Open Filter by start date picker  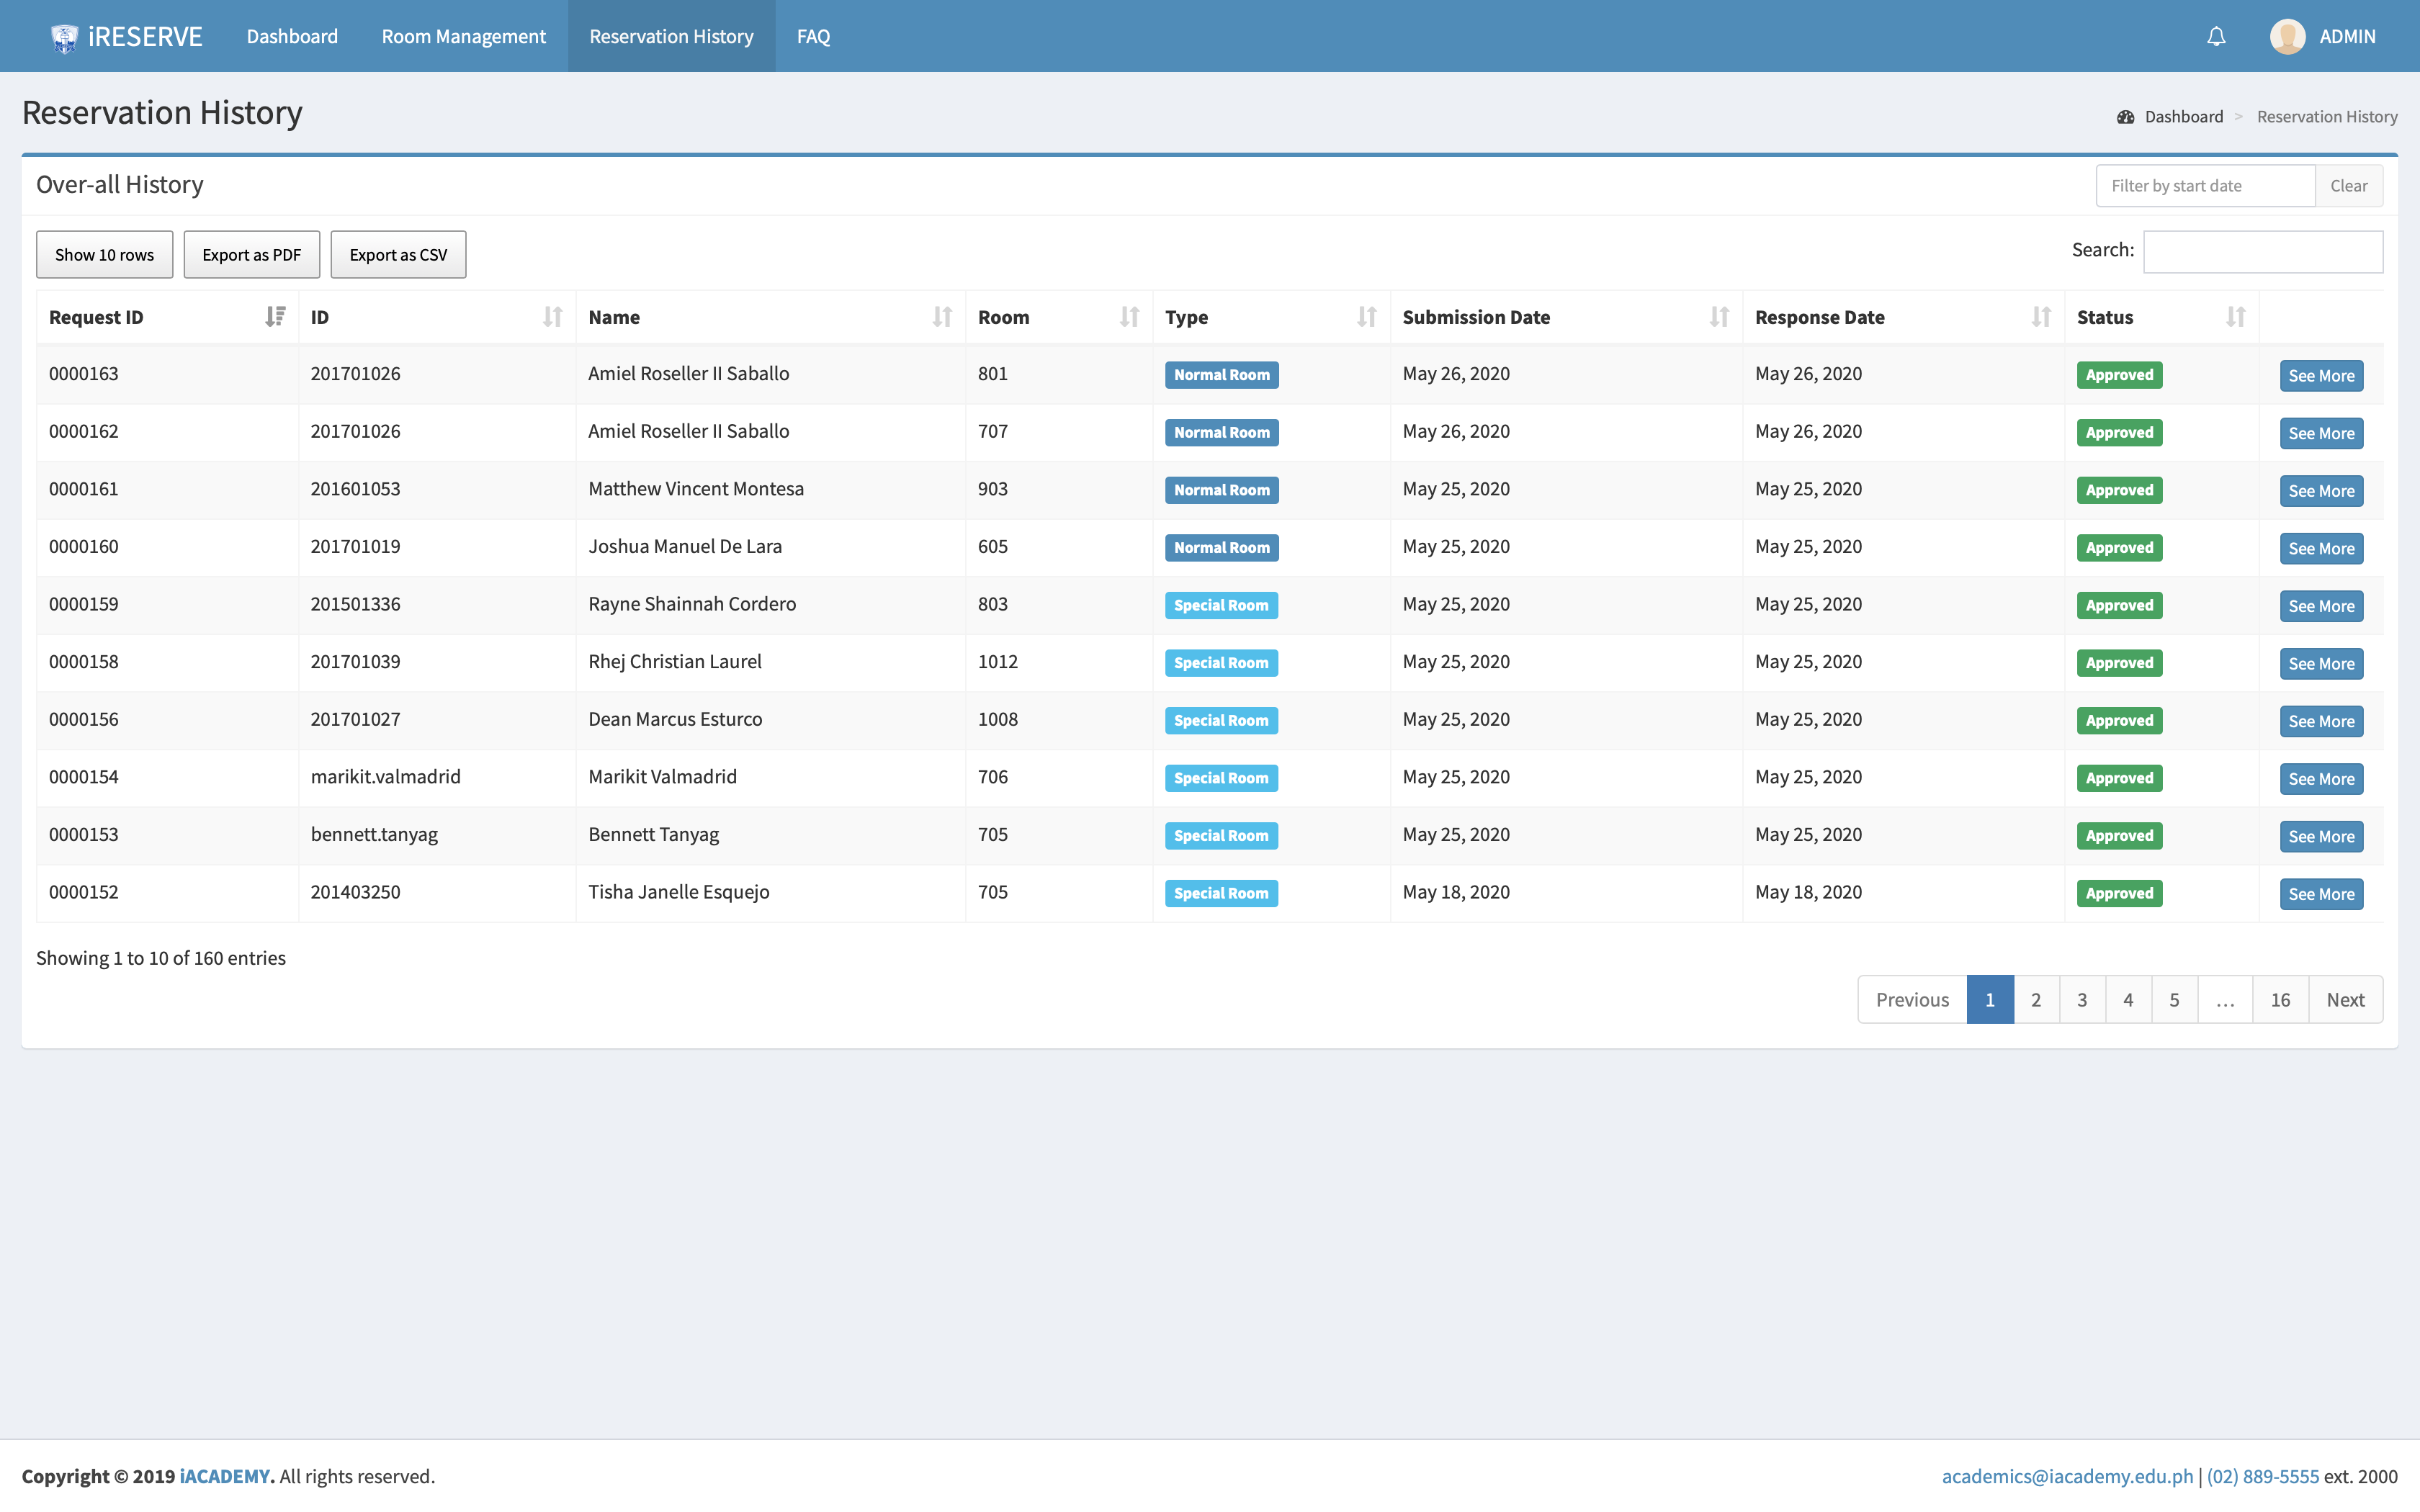coord(2204,186)
